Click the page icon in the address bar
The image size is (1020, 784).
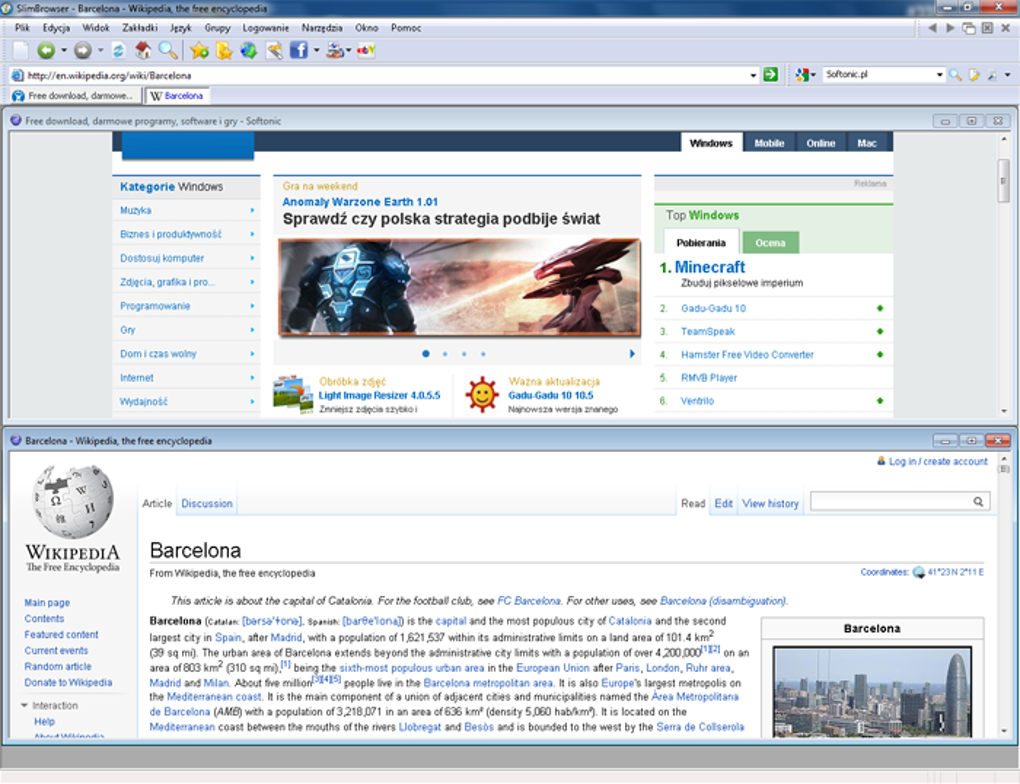[x=18, y=75]
